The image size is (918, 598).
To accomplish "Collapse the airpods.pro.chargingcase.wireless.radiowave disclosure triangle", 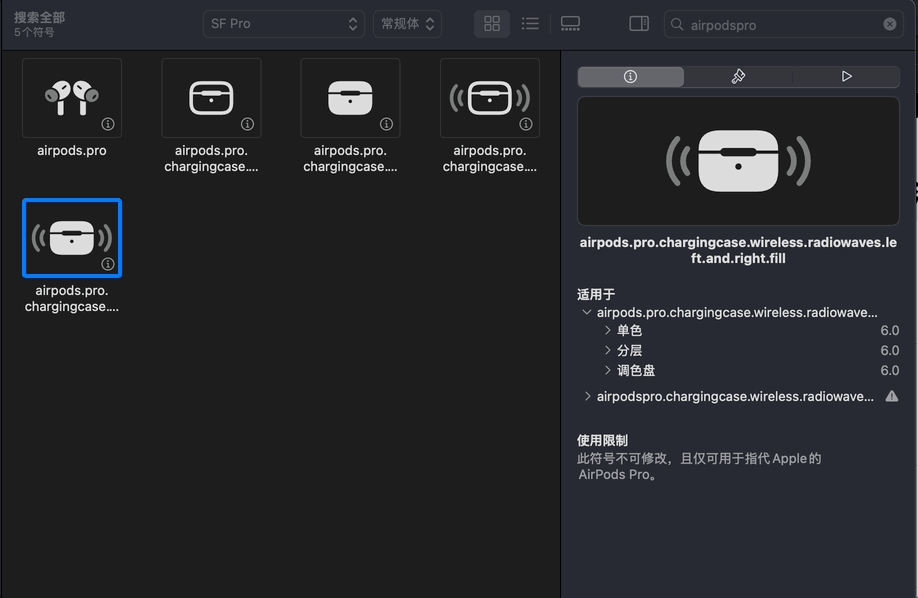I will [x=586, y=312].
